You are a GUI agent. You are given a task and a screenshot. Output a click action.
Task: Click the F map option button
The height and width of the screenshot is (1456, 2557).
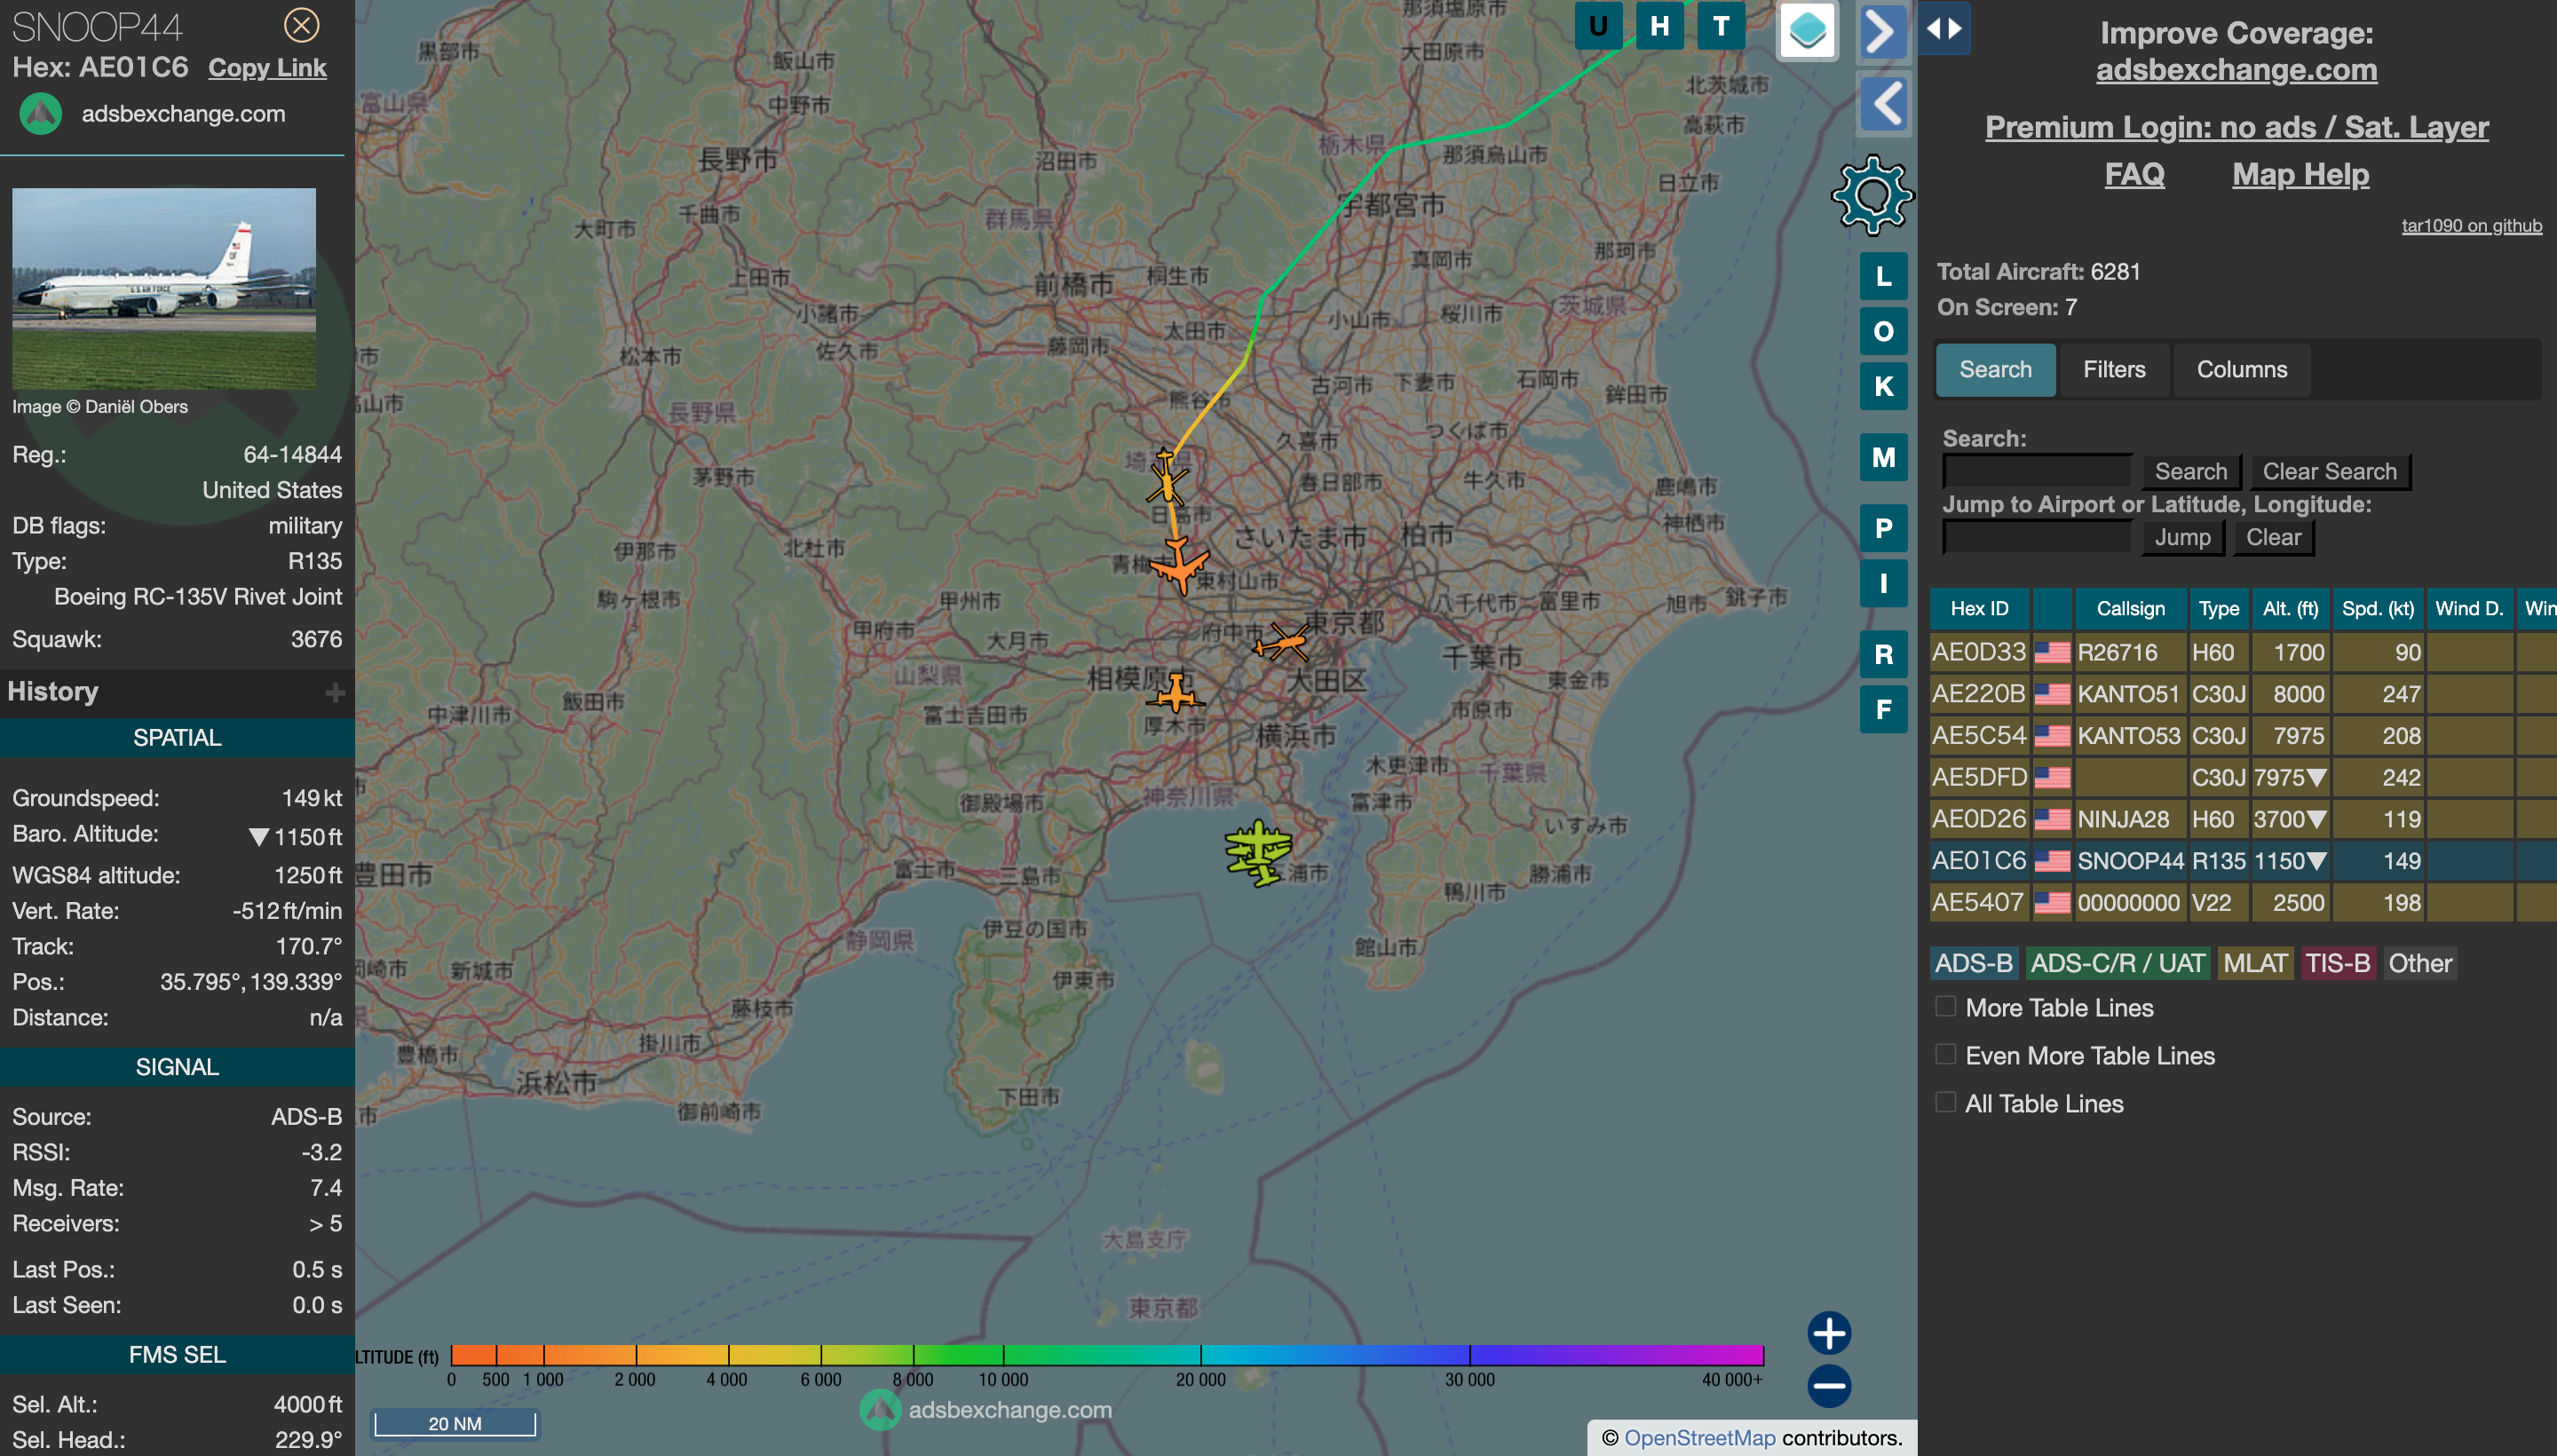1883,709
